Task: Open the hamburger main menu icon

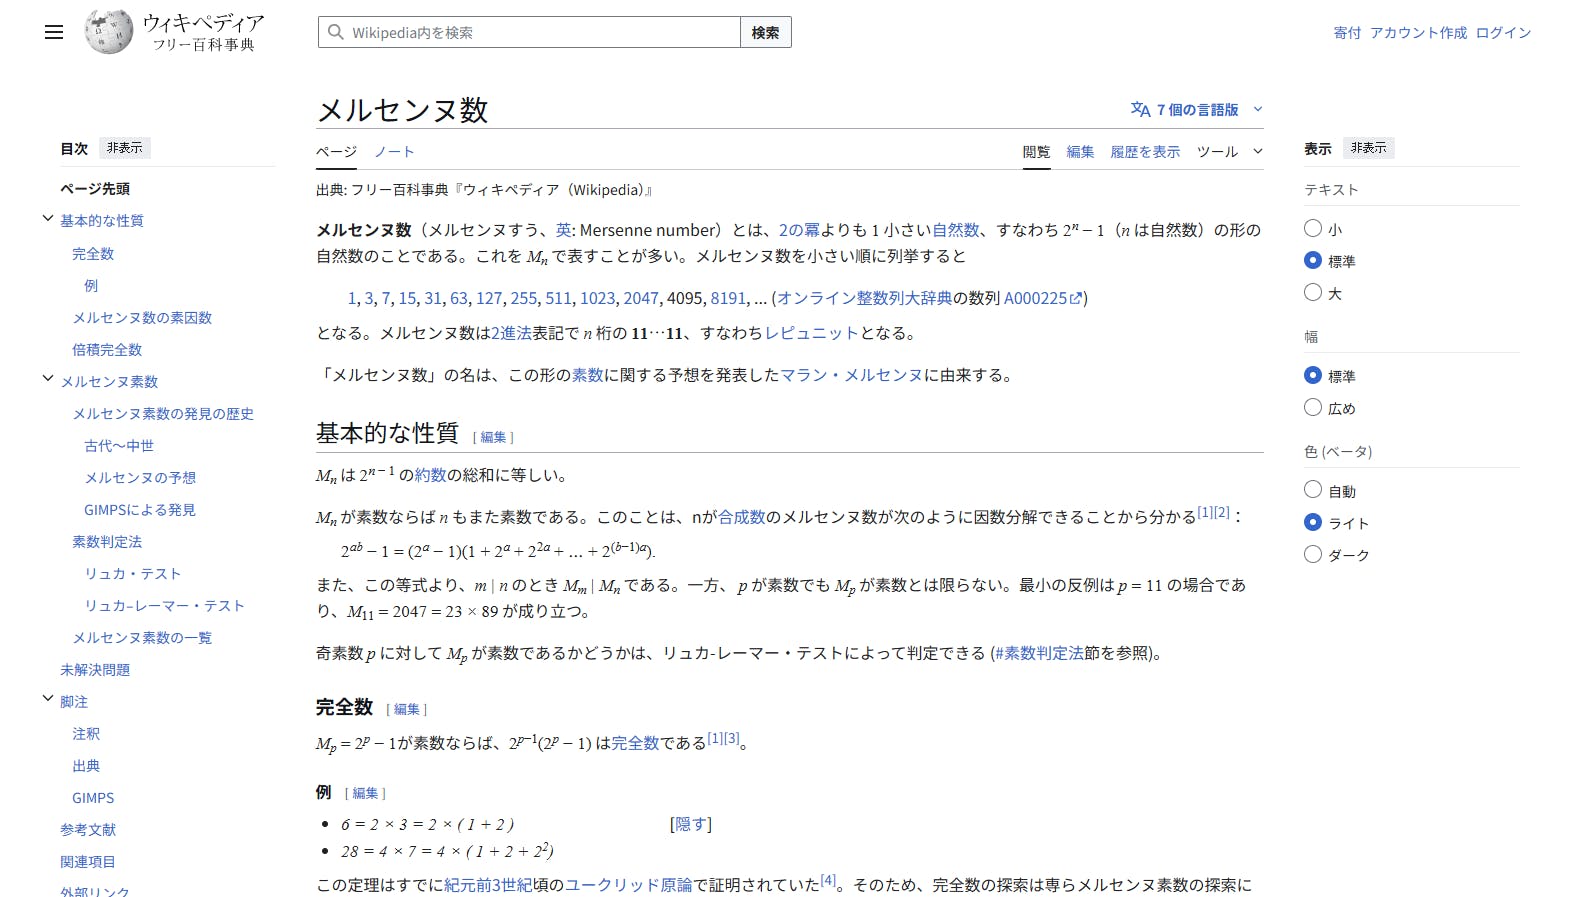Action: tap(54, 32)
